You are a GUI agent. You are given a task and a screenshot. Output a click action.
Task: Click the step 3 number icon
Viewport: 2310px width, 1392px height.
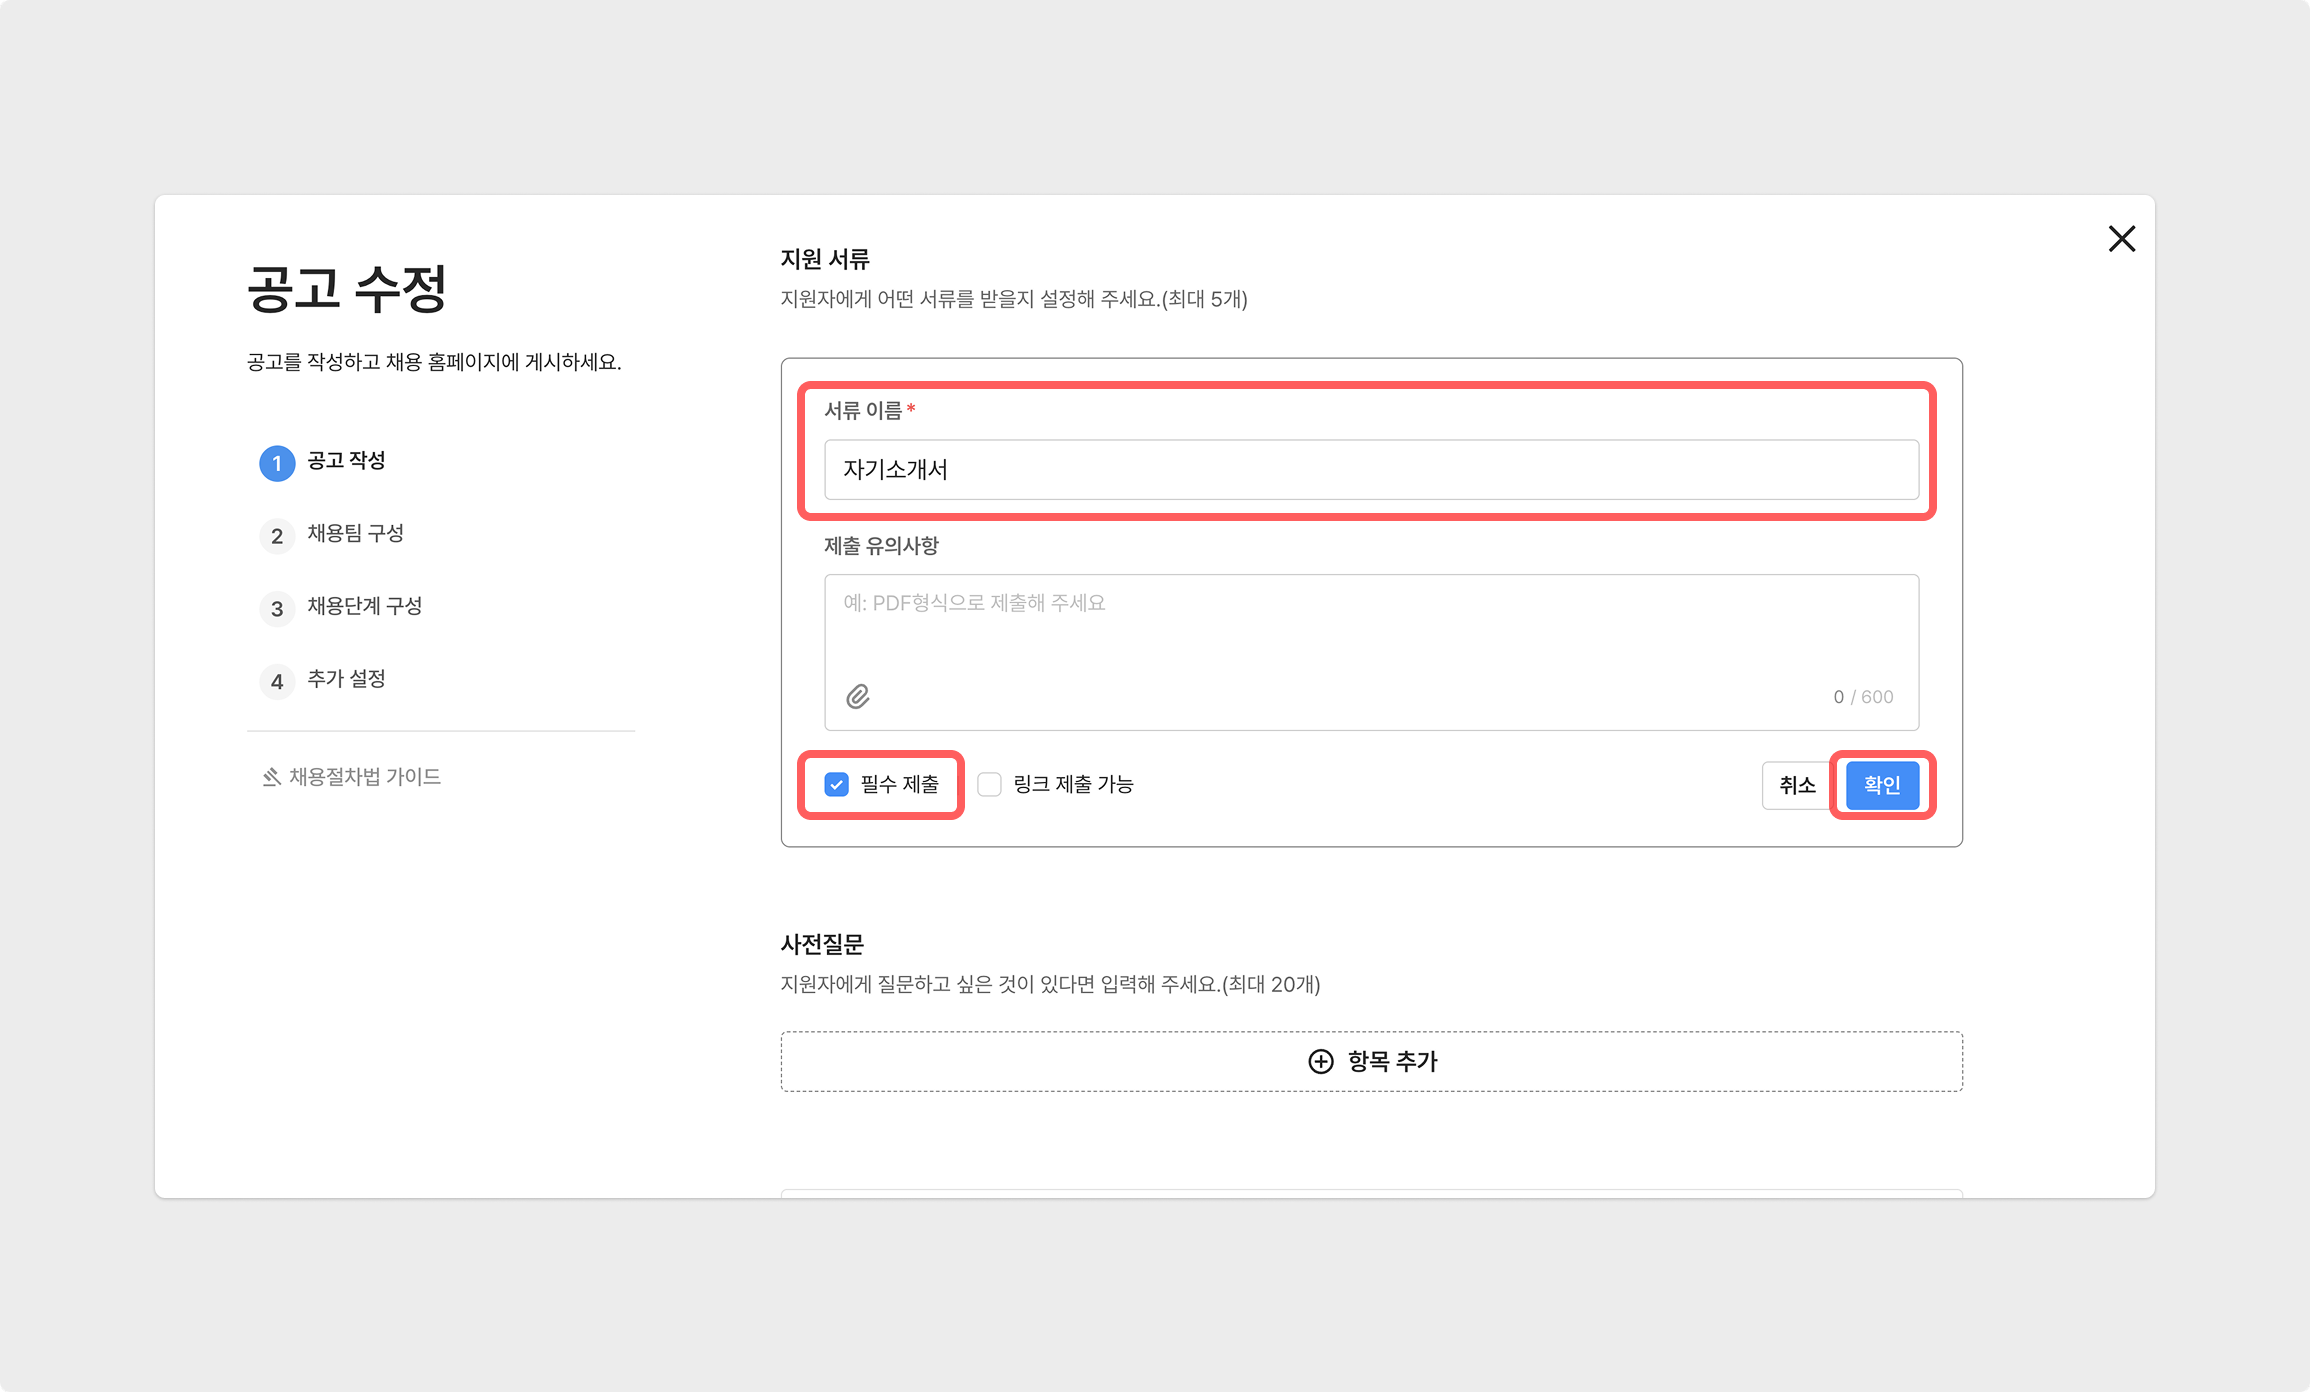[x=277, y=609]
